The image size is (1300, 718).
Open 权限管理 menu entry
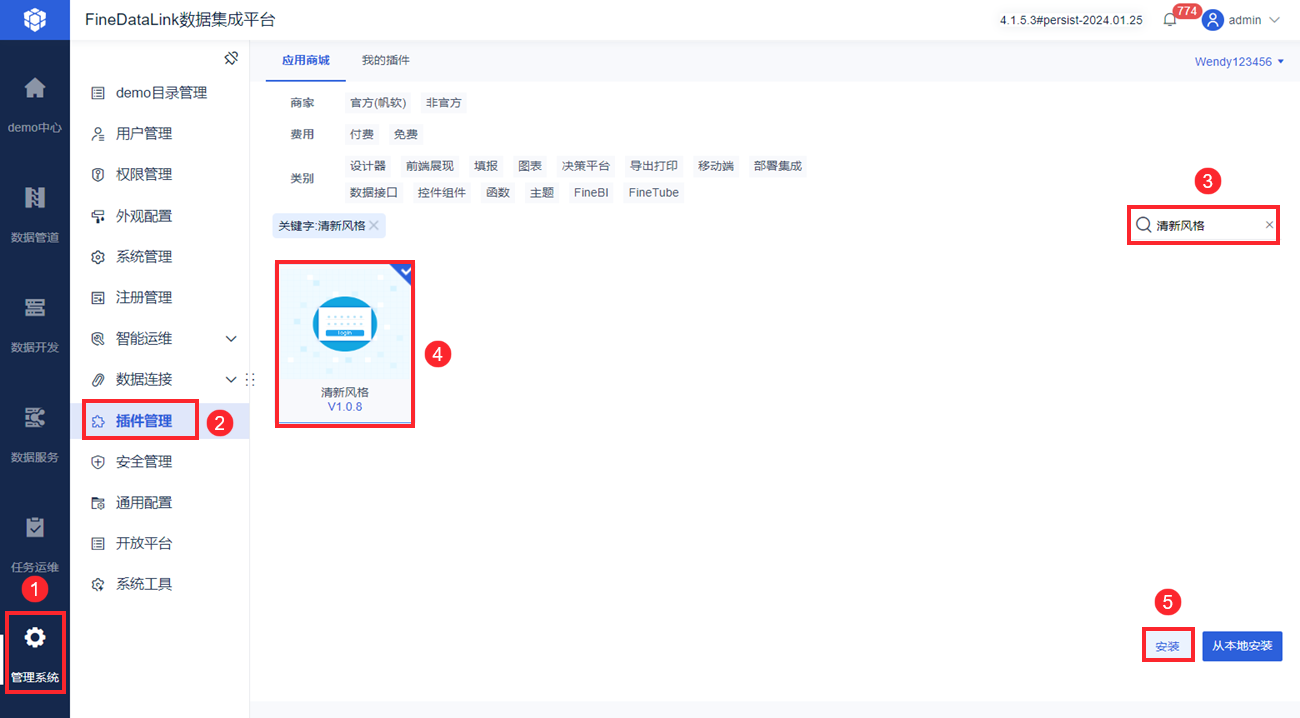click(144, 175)
